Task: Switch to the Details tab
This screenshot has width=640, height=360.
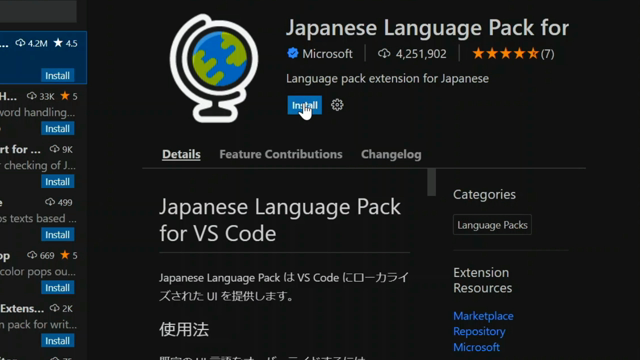Action: (181, 154)
